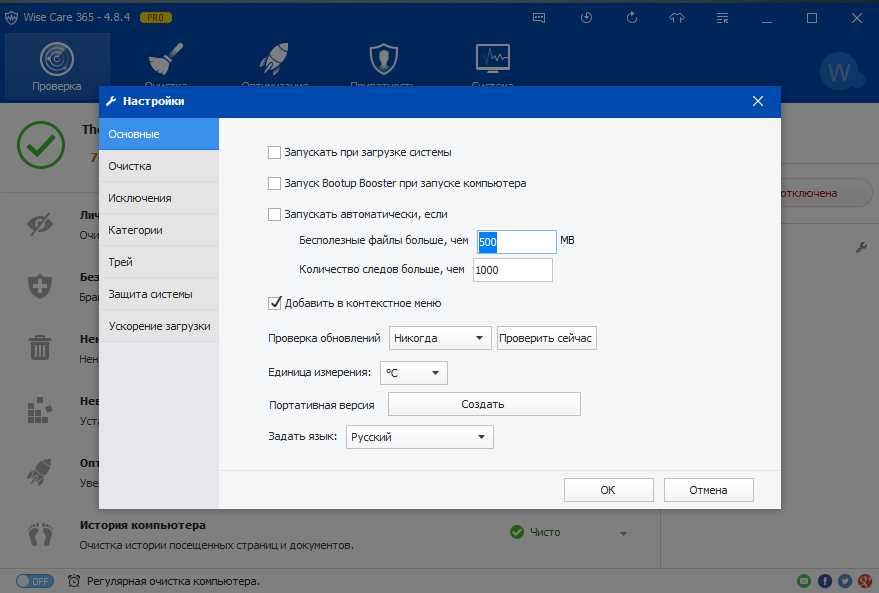Expand the Чисто dropdown arrow in history row

pos(623,534)
